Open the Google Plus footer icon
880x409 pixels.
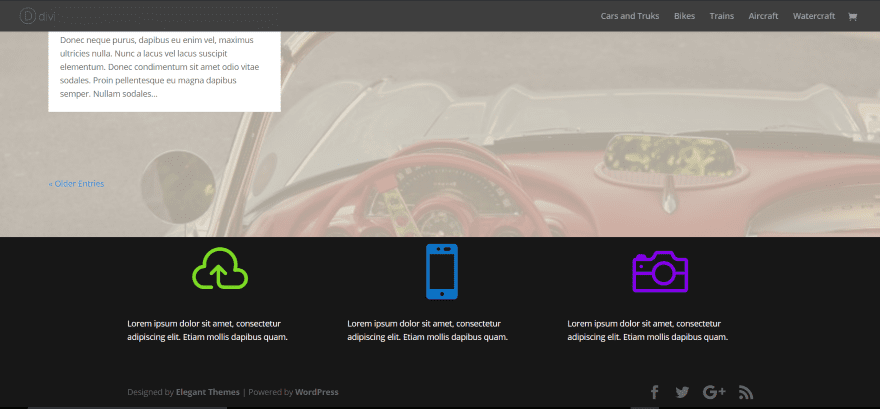714,392
